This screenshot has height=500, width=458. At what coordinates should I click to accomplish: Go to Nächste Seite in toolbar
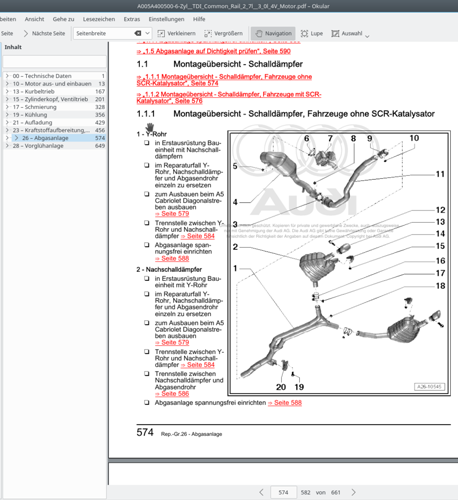44,33
